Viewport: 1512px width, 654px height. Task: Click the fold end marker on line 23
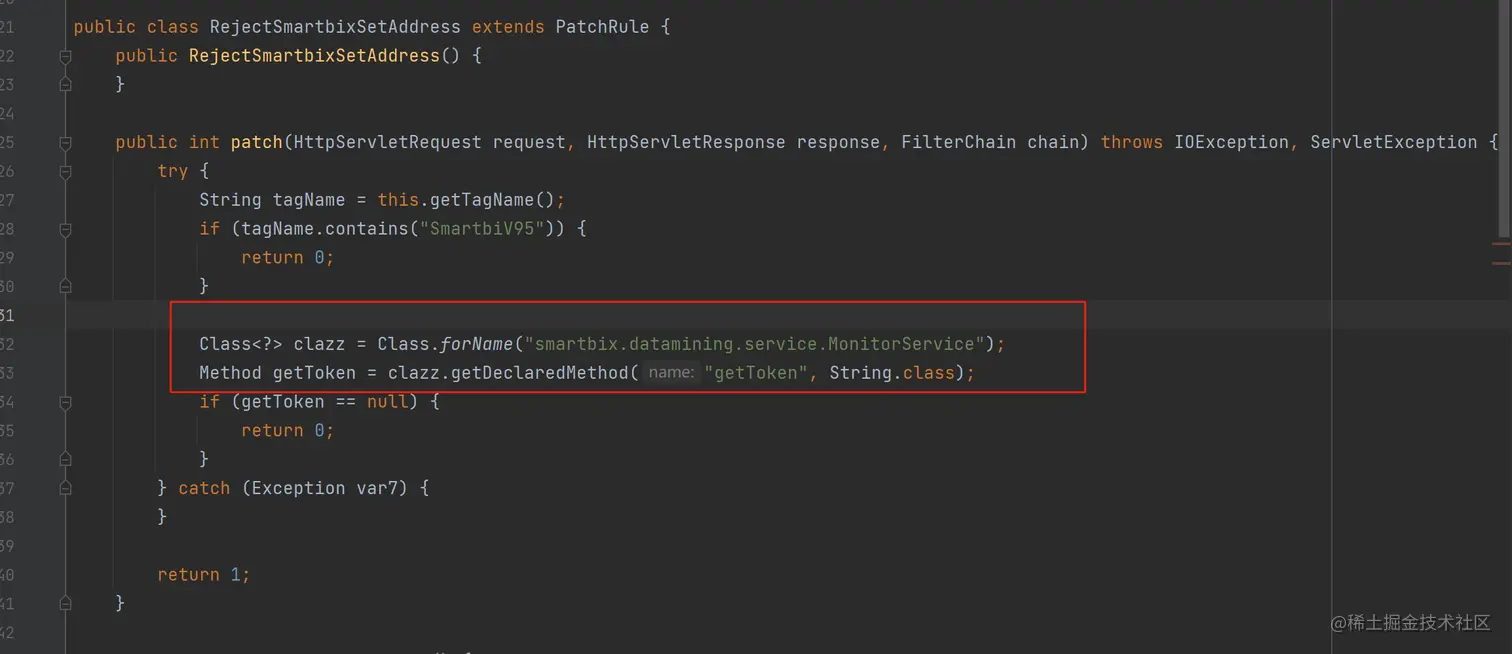[x=65, y=85]
